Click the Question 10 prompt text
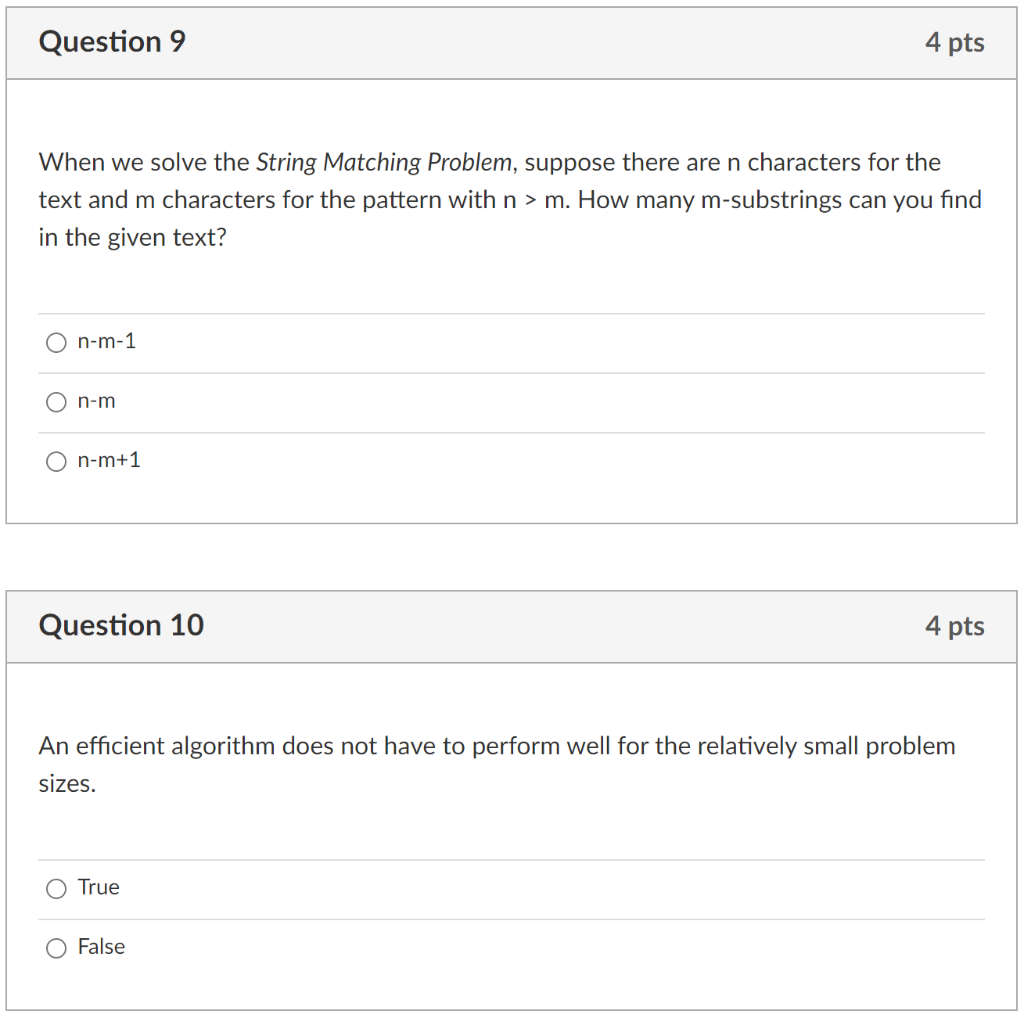Image resolution: width=1024 pixels, height=1018 pixels. [x=496, y=745]
